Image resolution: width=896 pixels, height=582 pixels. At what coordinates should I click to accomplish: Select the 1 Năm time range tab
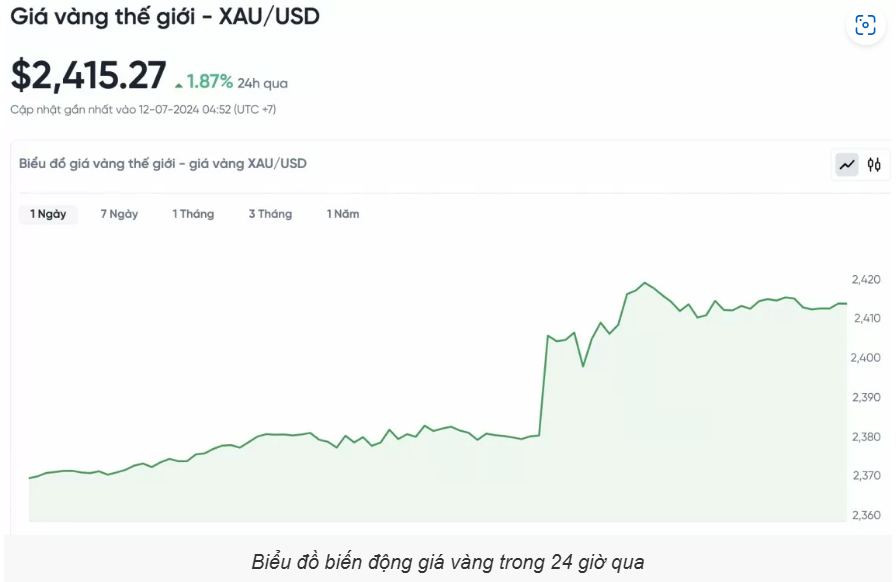coord(343,214)
